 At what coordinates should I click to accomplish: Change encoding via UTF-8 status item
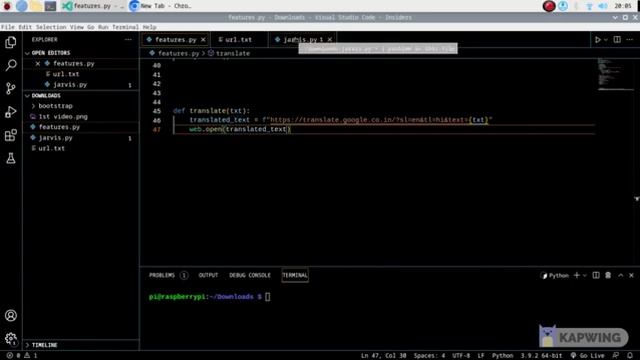tap(461, 356)
